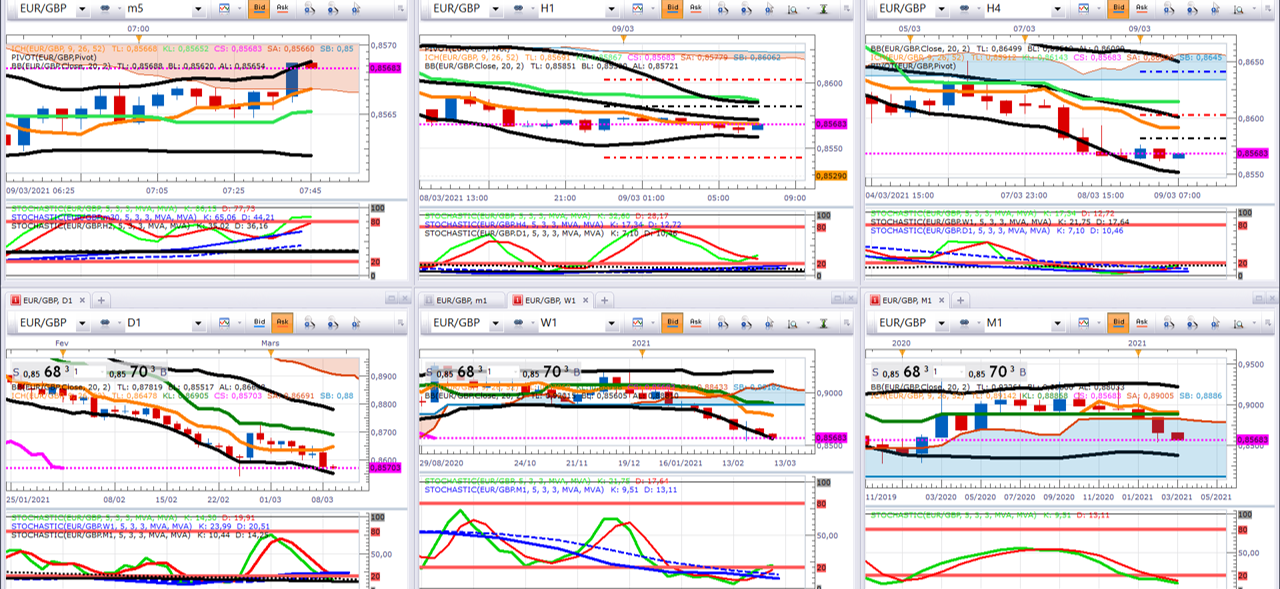
Task: Close the EUR/GBP, D1 tab
Action: (82, 300)
